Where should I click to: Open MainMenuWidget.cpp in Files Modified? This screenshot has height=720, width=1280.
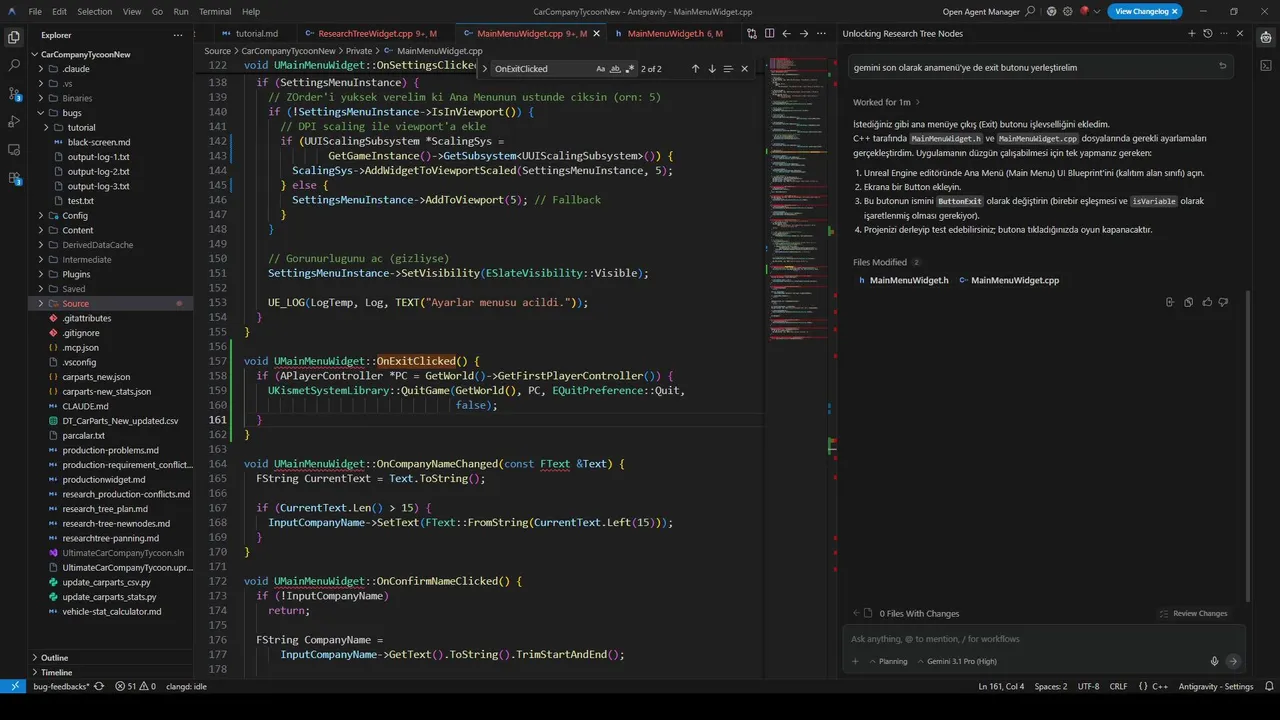click(x=1008, y=280)
